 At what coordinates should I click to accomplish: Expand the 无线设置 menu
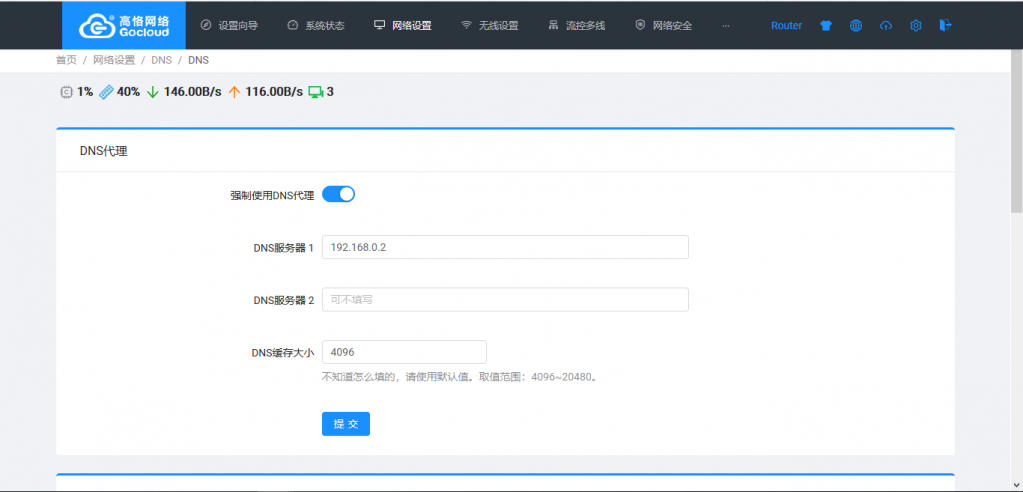[x=489, y=26]
